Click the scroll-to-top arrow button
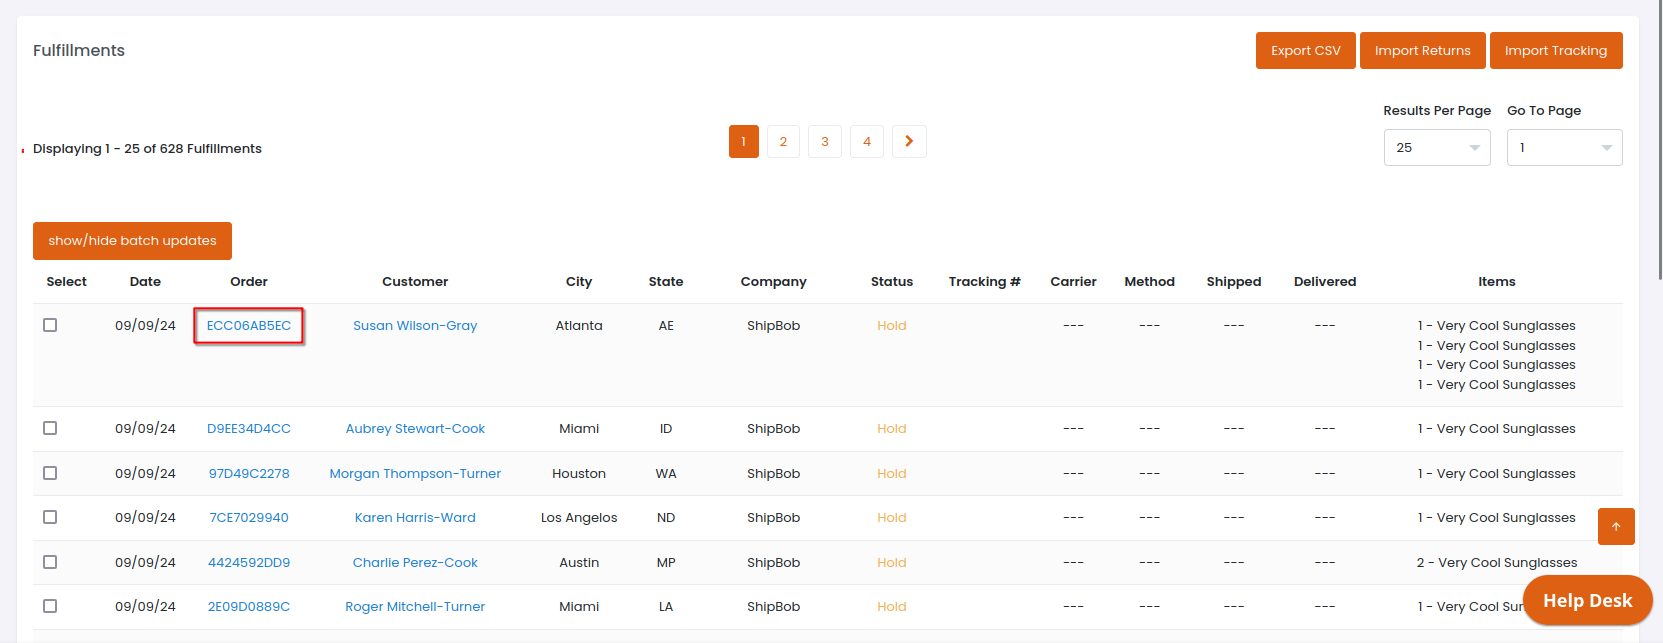 (x=1615, y=526)
